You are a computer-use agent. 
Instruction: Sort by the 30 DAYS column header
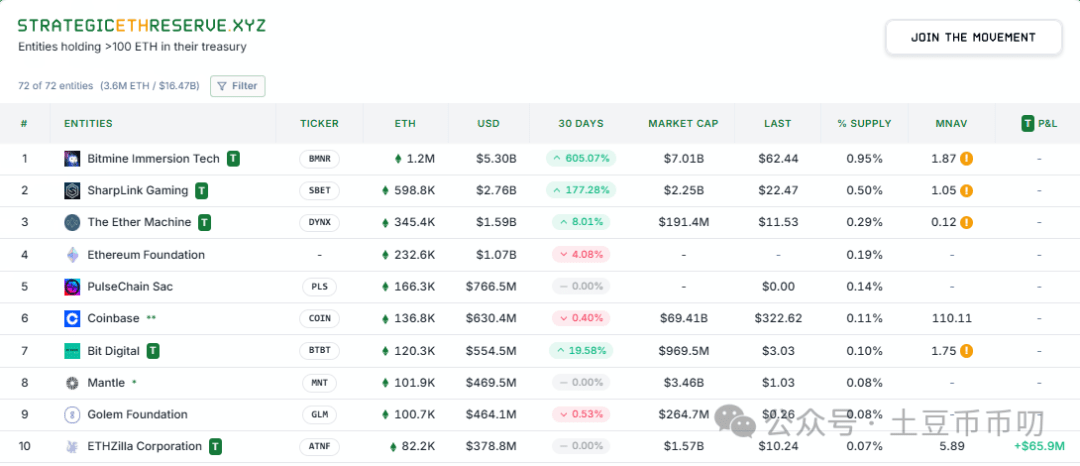pyautogui.click(x=581, y=124)
